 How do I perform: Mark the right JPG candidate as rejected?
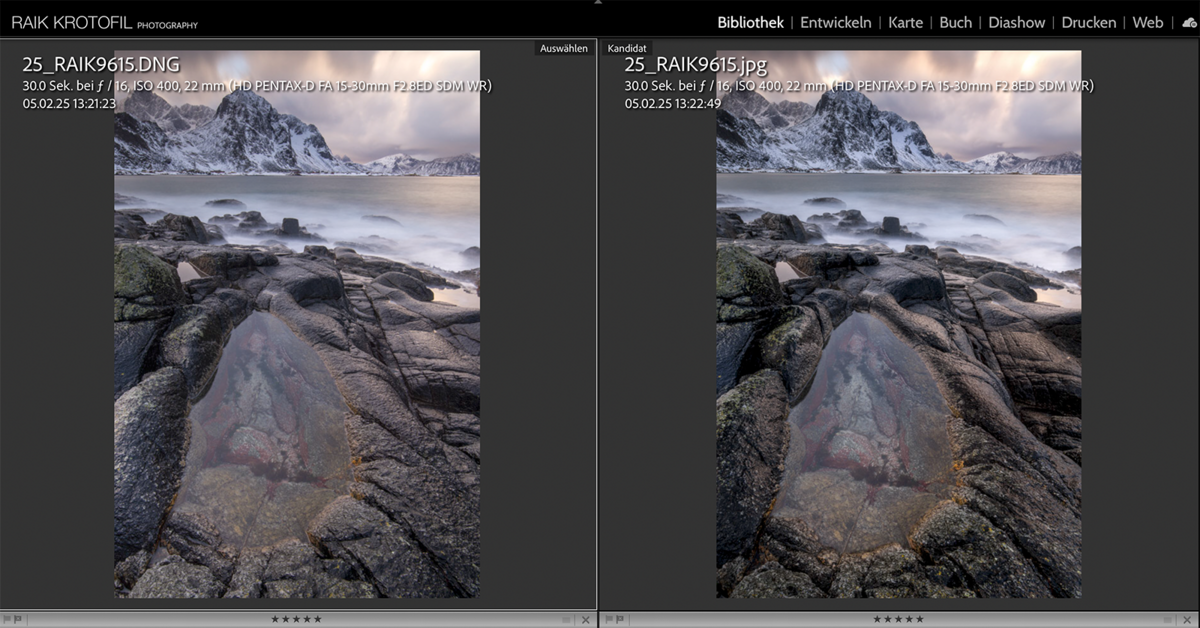click(x=620, y=620)
